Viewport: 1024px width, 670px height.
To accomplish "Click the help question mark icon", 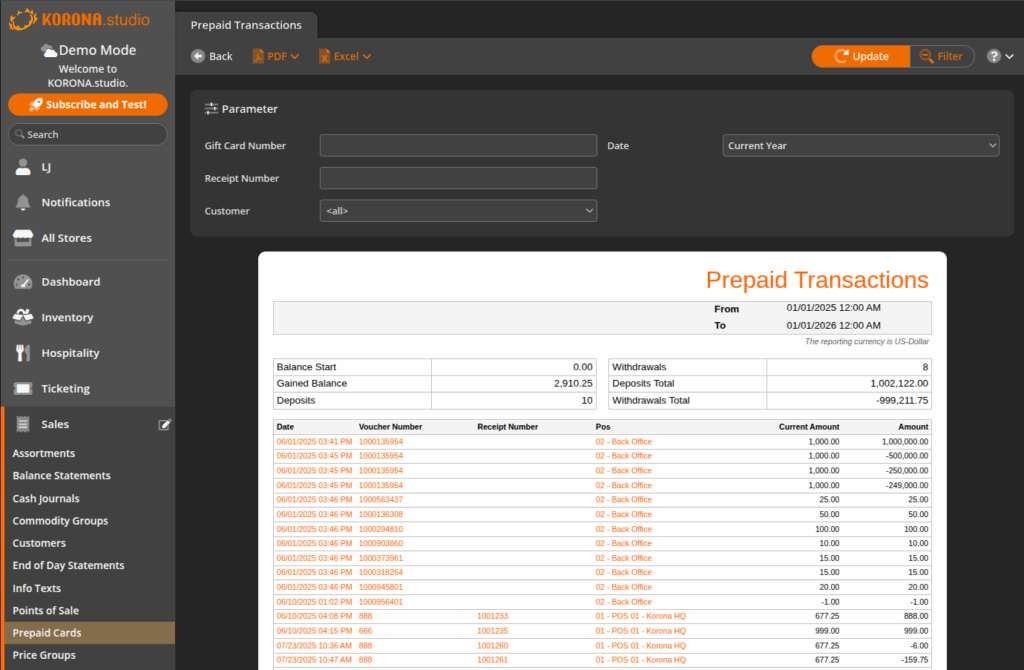I will [x=993, y=56].
